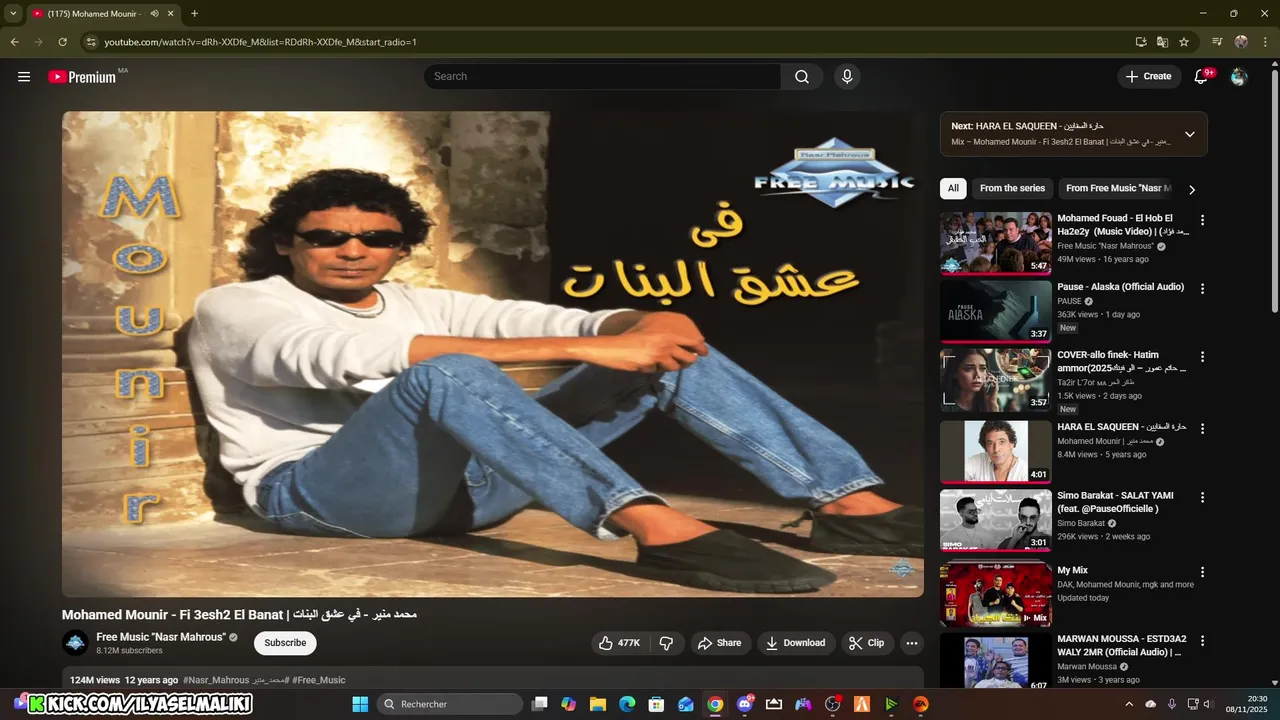Select the All filter chip
Screen dimensions: 1280x720
click(x=953, y=188)
